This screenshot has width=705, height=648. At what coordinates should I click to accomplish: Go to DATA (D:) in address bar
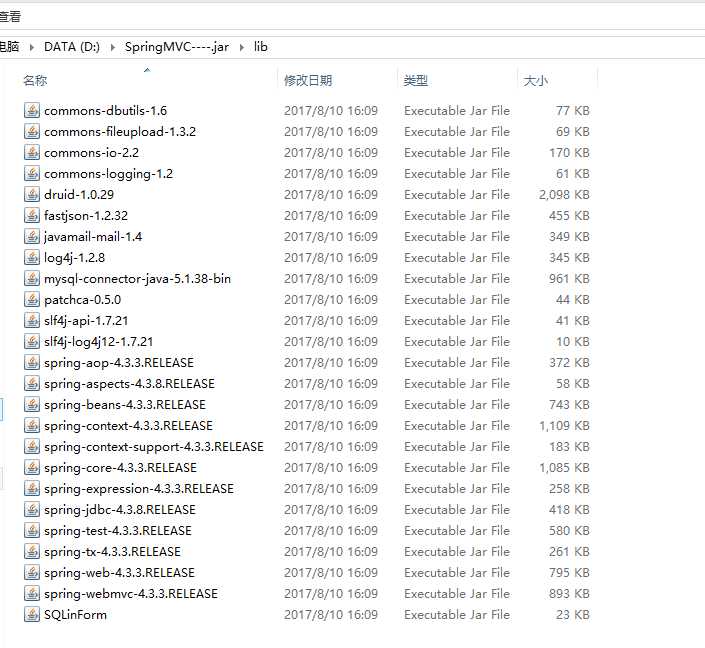(x=72, y=47)
